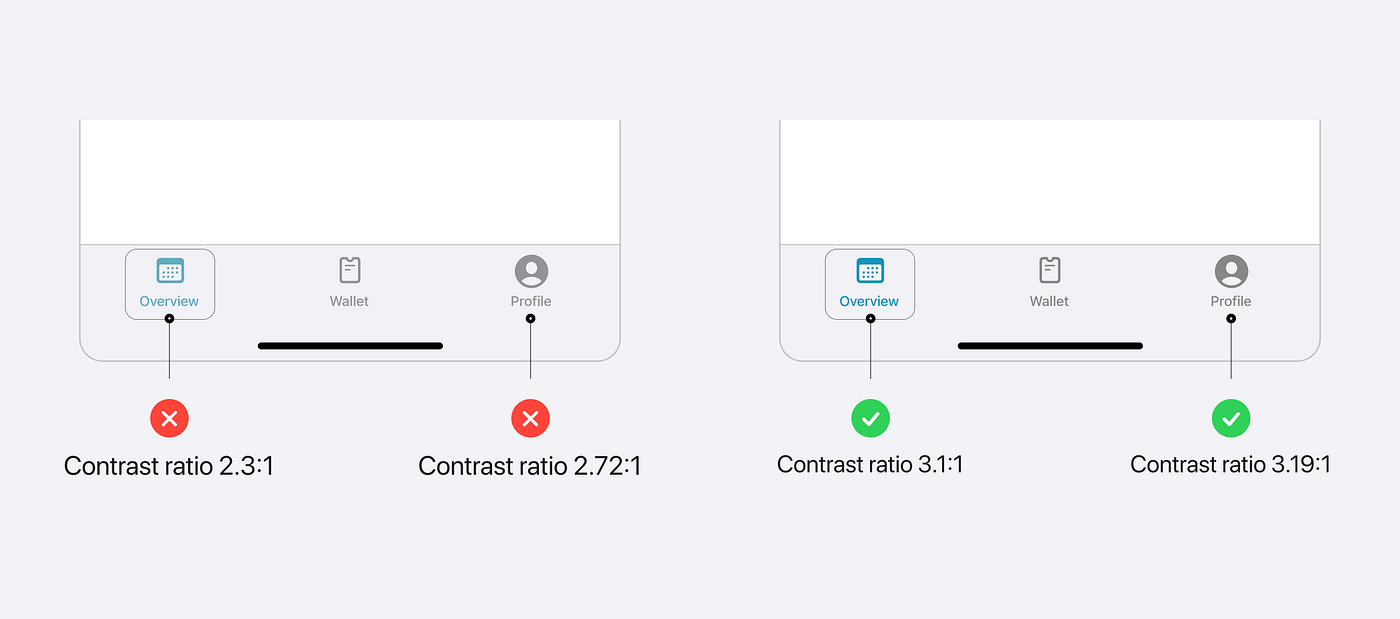Tap the Wallet icon in failing-contrast mockup
Image resolution: width=1400 pixels, height=619 pixels.
pos(350,270)
